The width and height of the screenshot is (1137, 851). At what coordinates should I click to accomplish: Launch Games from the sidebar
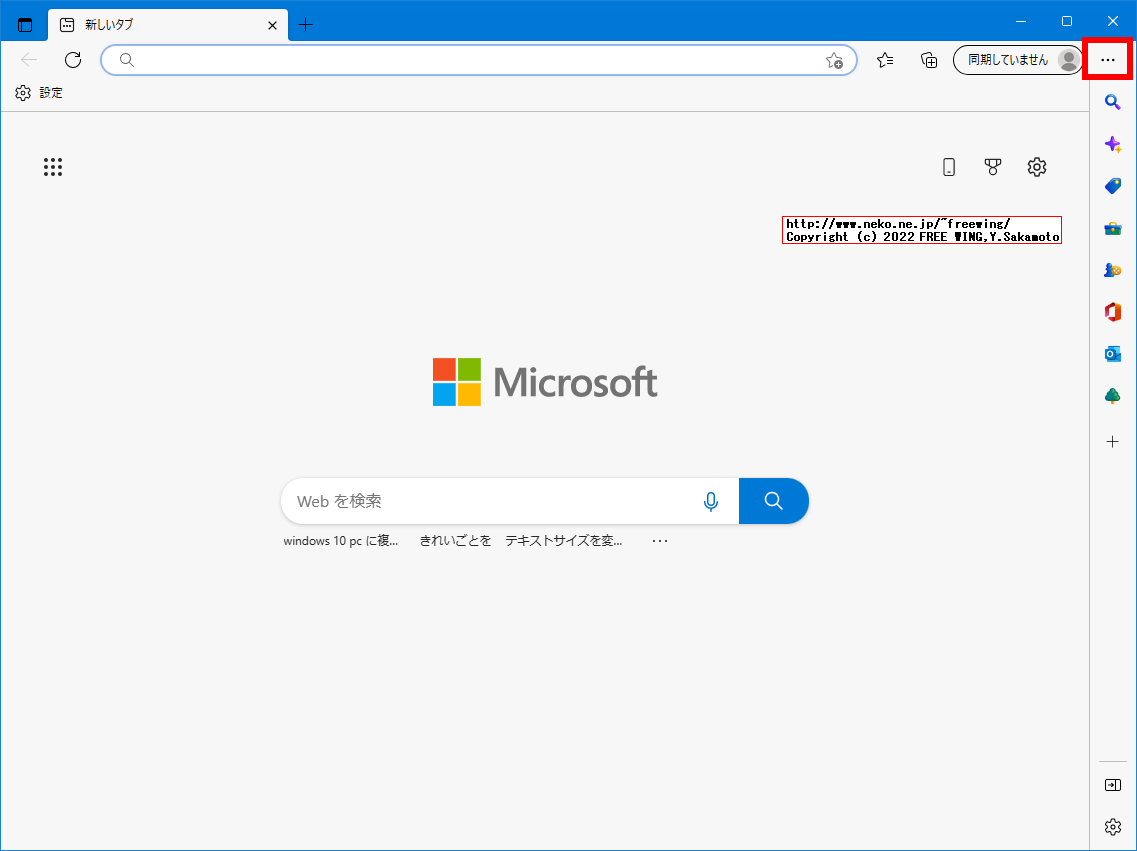tap(1113, 270)
